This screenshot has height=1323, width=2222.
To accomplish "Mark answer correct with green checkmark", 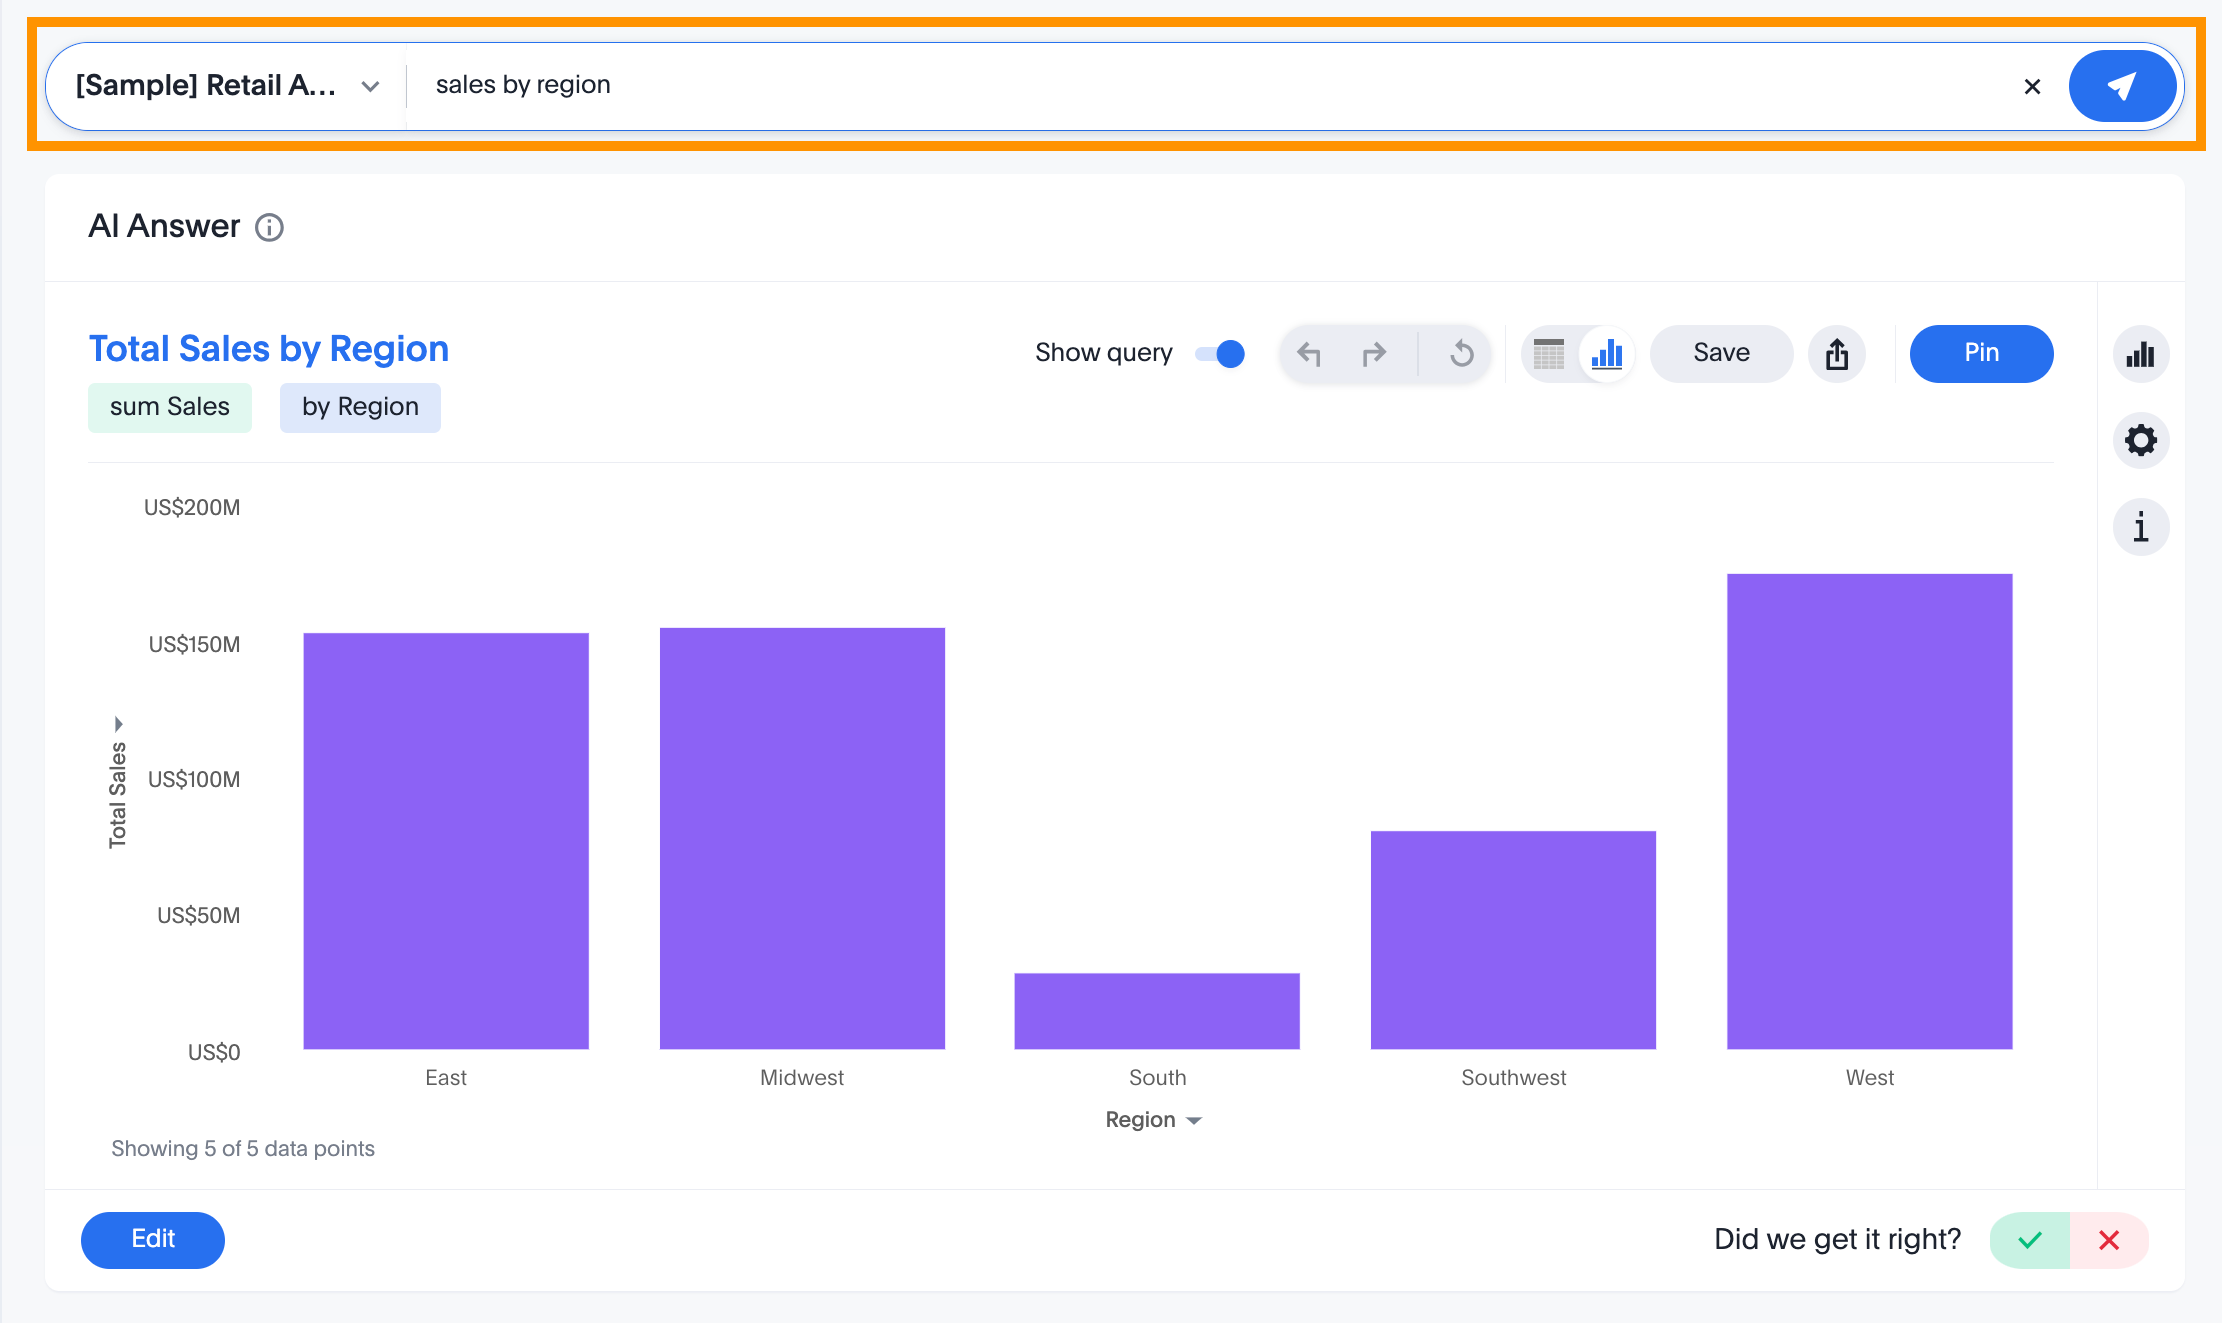I will (2030, 1240).
